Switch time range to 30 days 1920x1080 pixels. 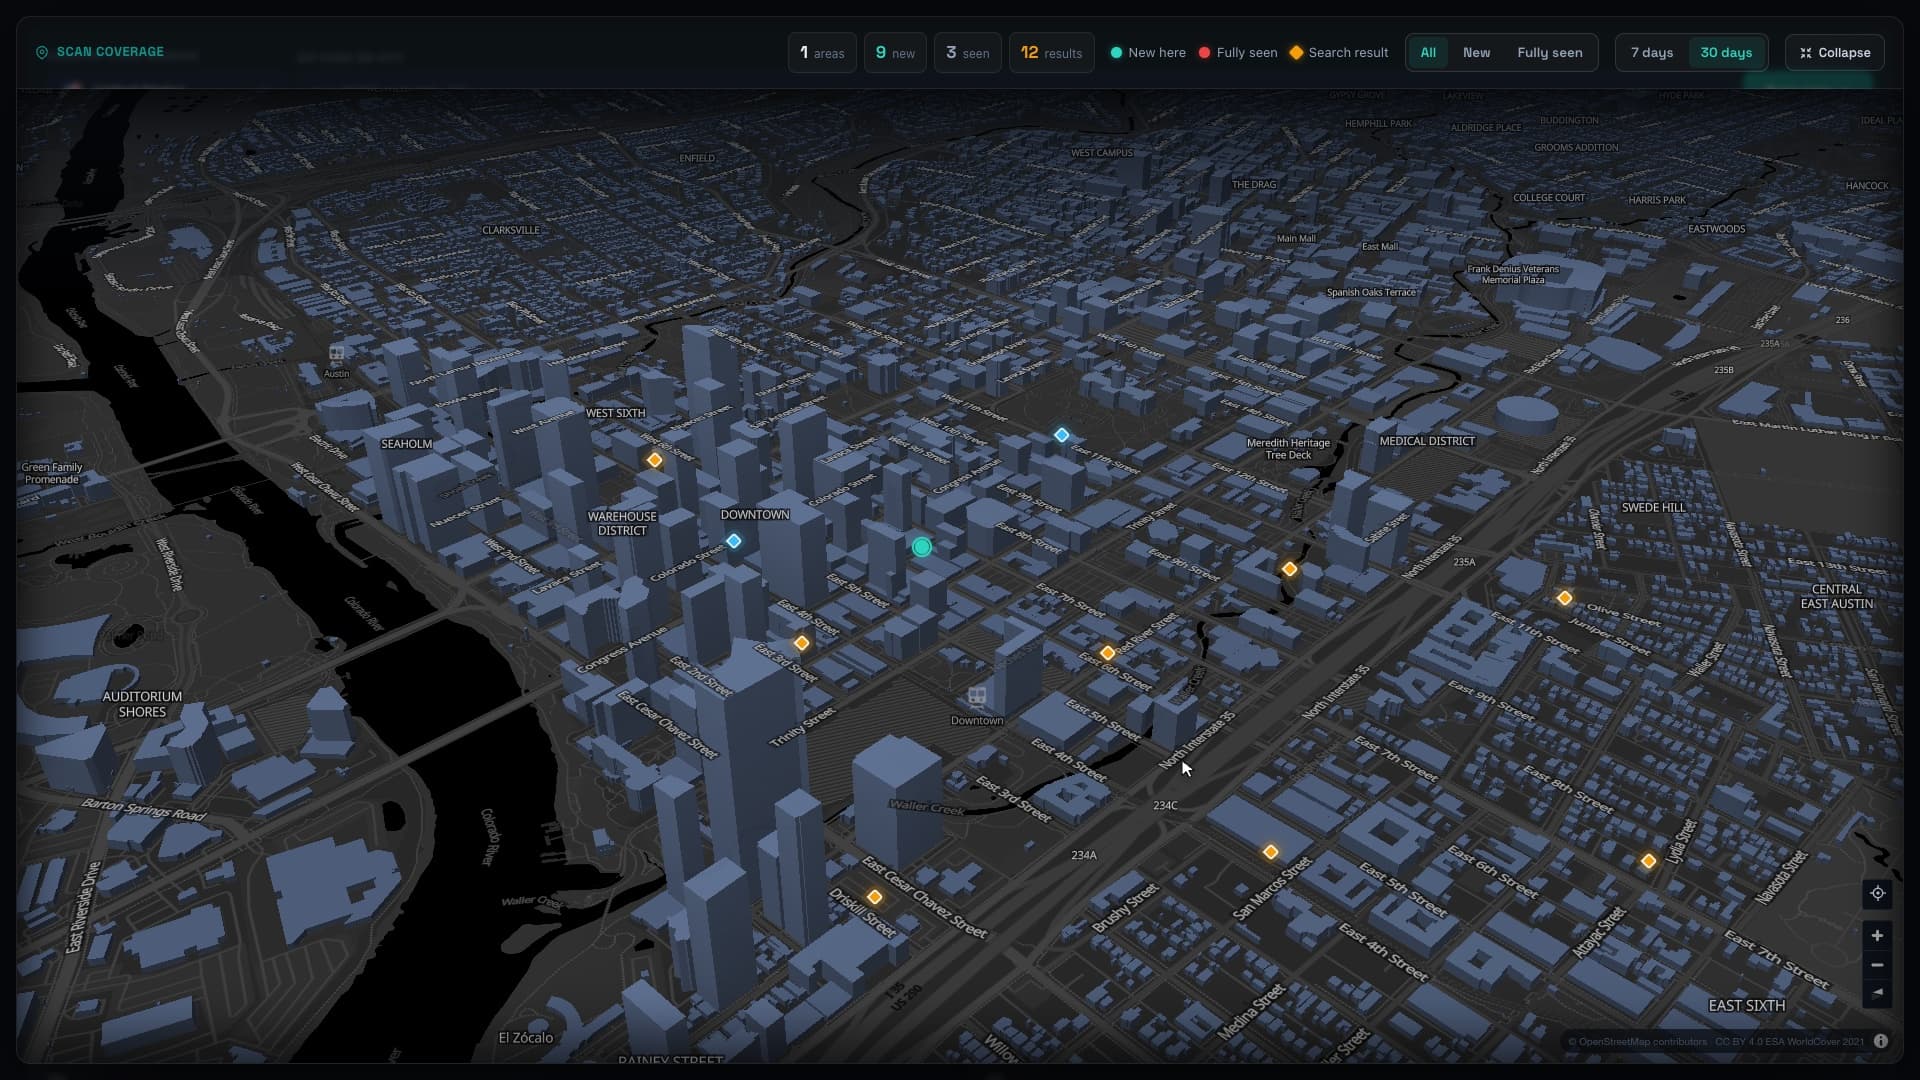tap(1726, 53)
